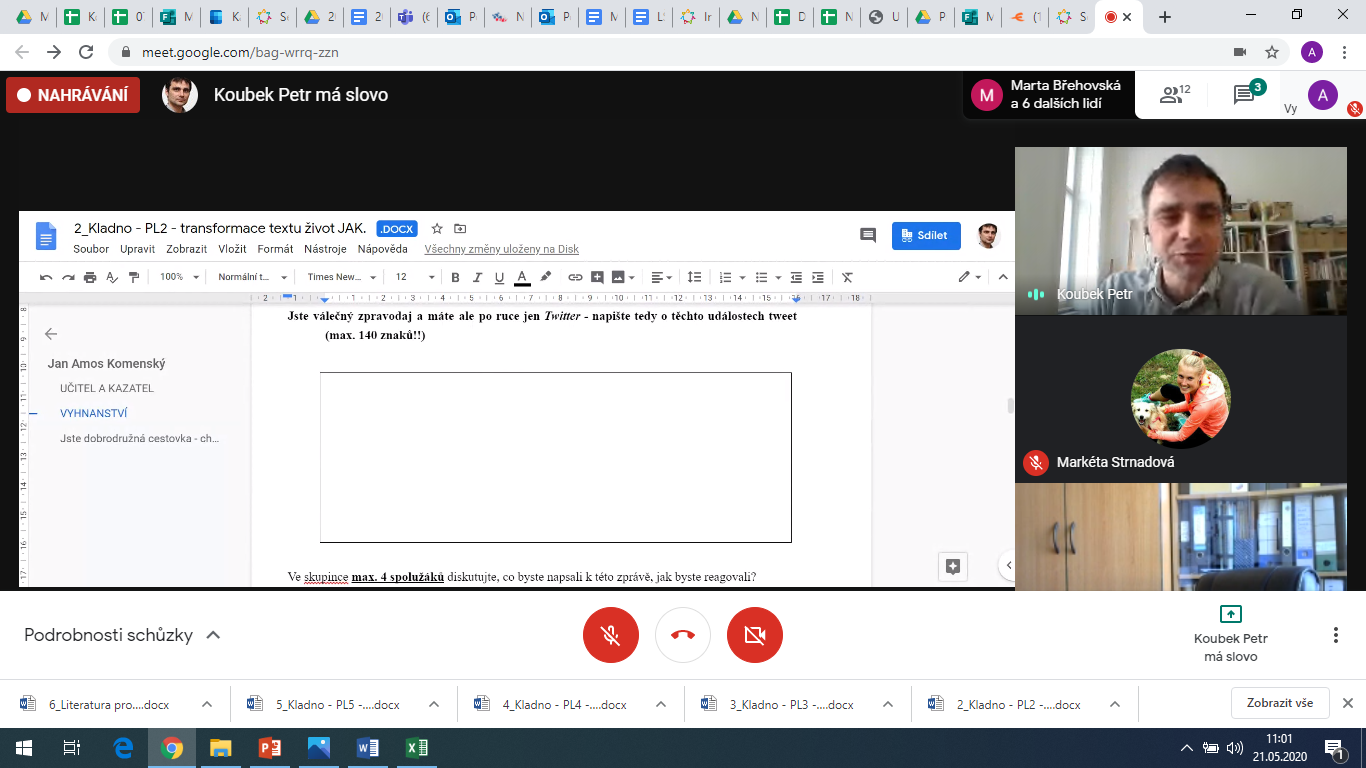Hang up the call with red phone icon
The height and width of the screenshot is (768, 1366).
683,635
